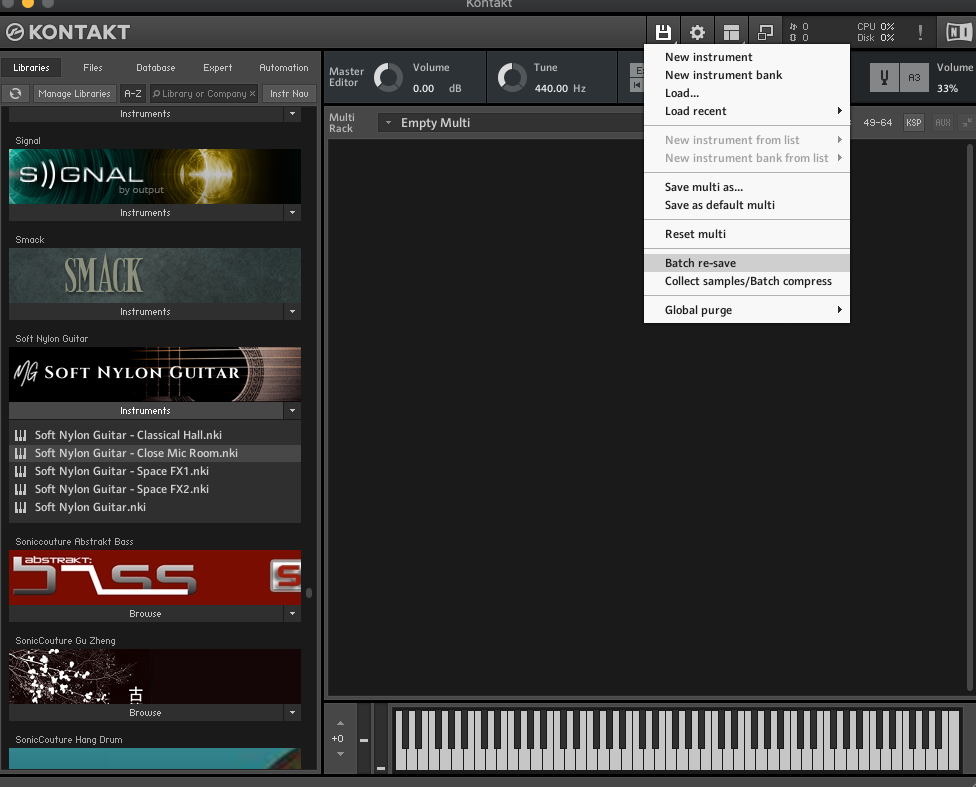The image size is (976, 787).
Task: Click the Tune 440.00 Hz value
Action: point(560,88)
